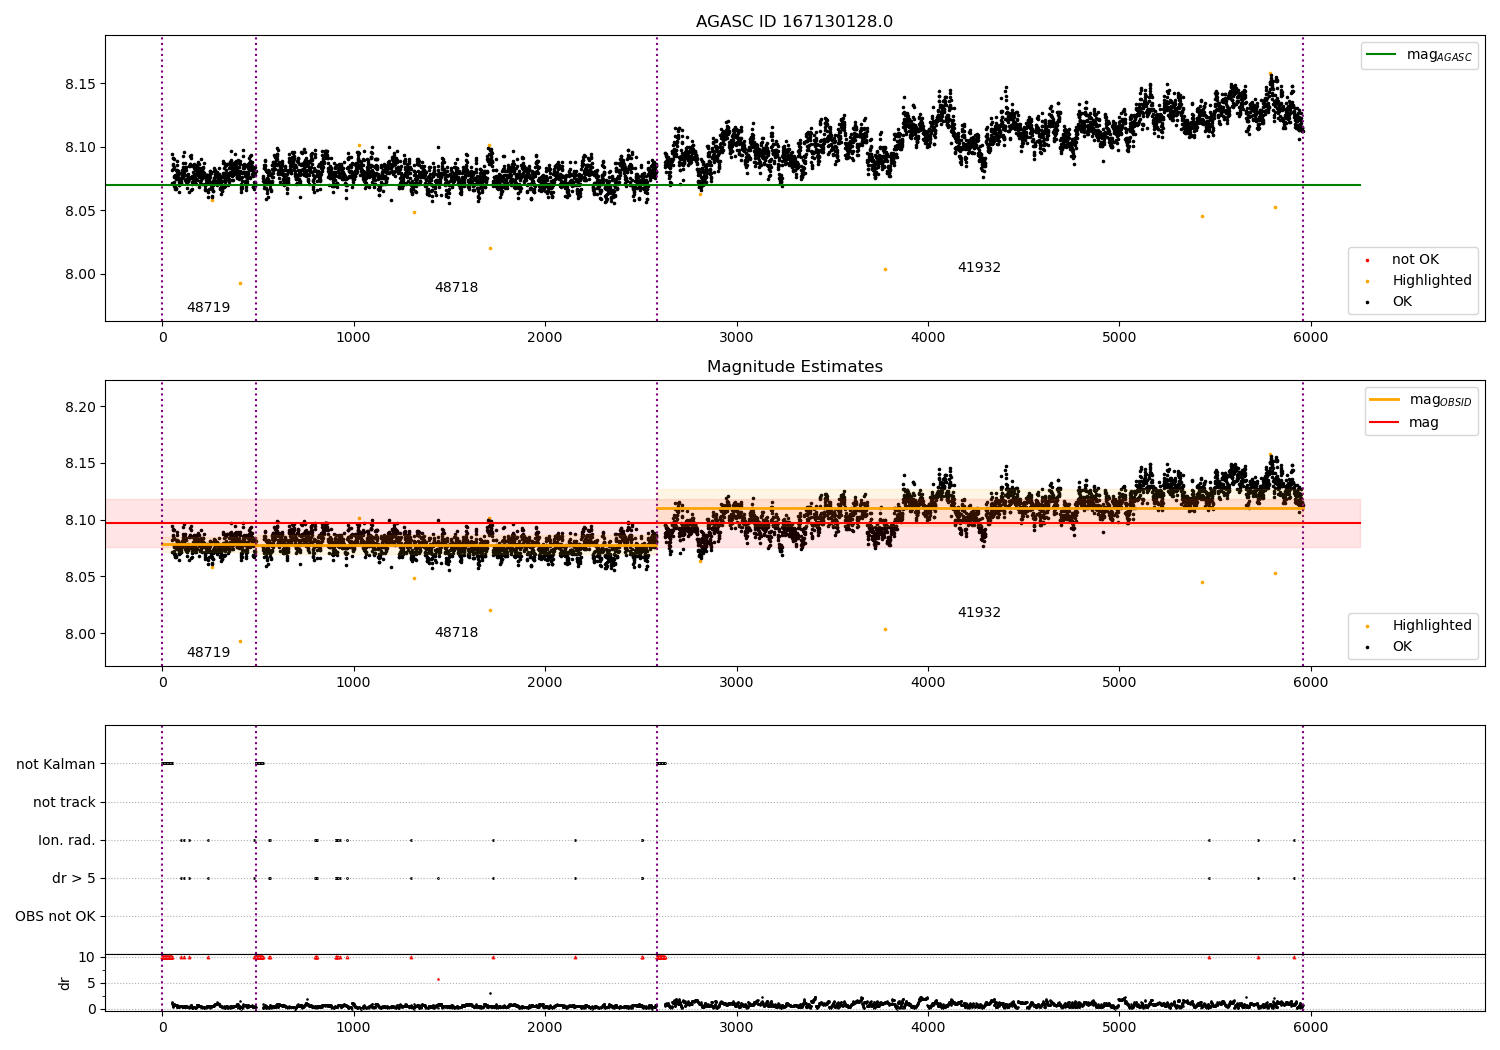The image size is (1500, 1050).
Task: Click the 1000 x-tick under middle plot
Action: [354, 683]
